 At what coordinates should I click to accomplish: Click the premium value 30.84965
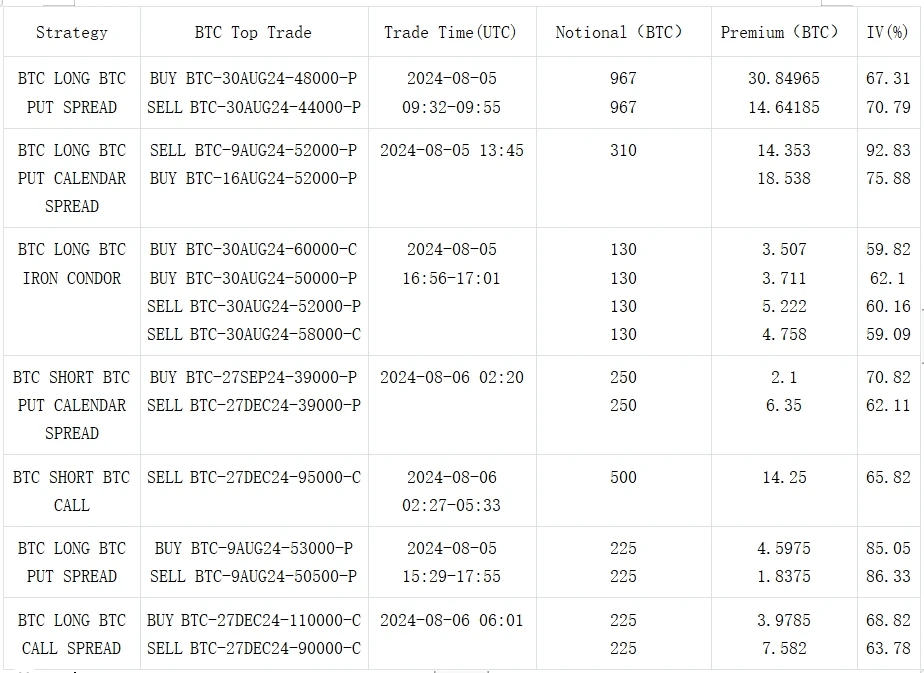tap(784, 78)
